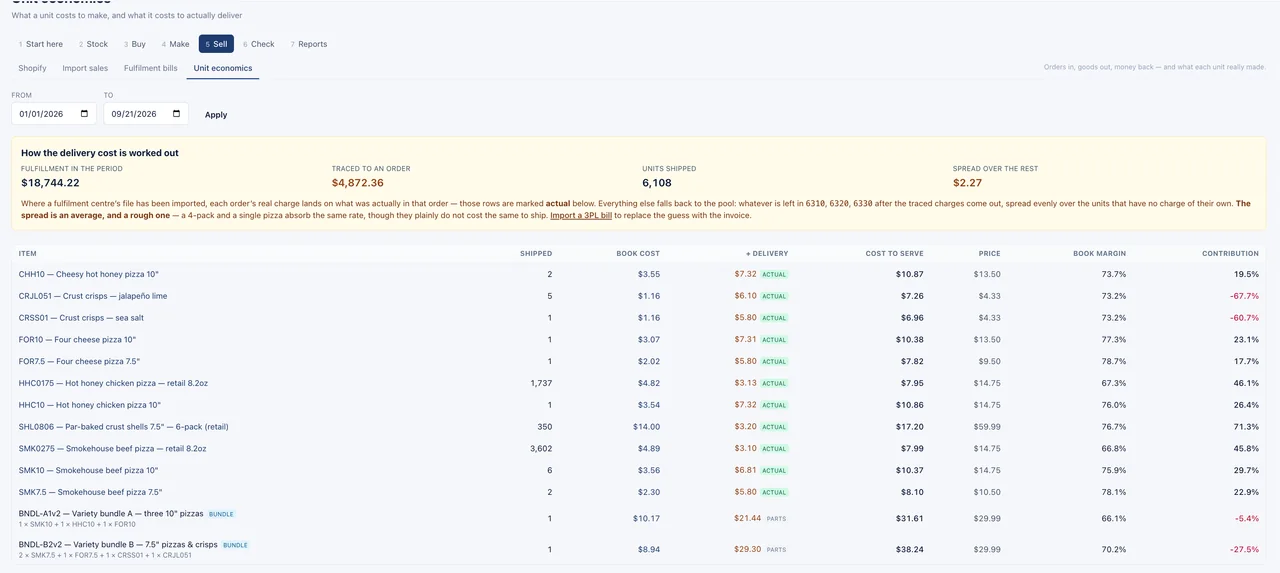Viewport: 1280px width, 573px height.
Task: Sort by the BOOK MARGIN column header
Action: click(x=1100, y=253)
